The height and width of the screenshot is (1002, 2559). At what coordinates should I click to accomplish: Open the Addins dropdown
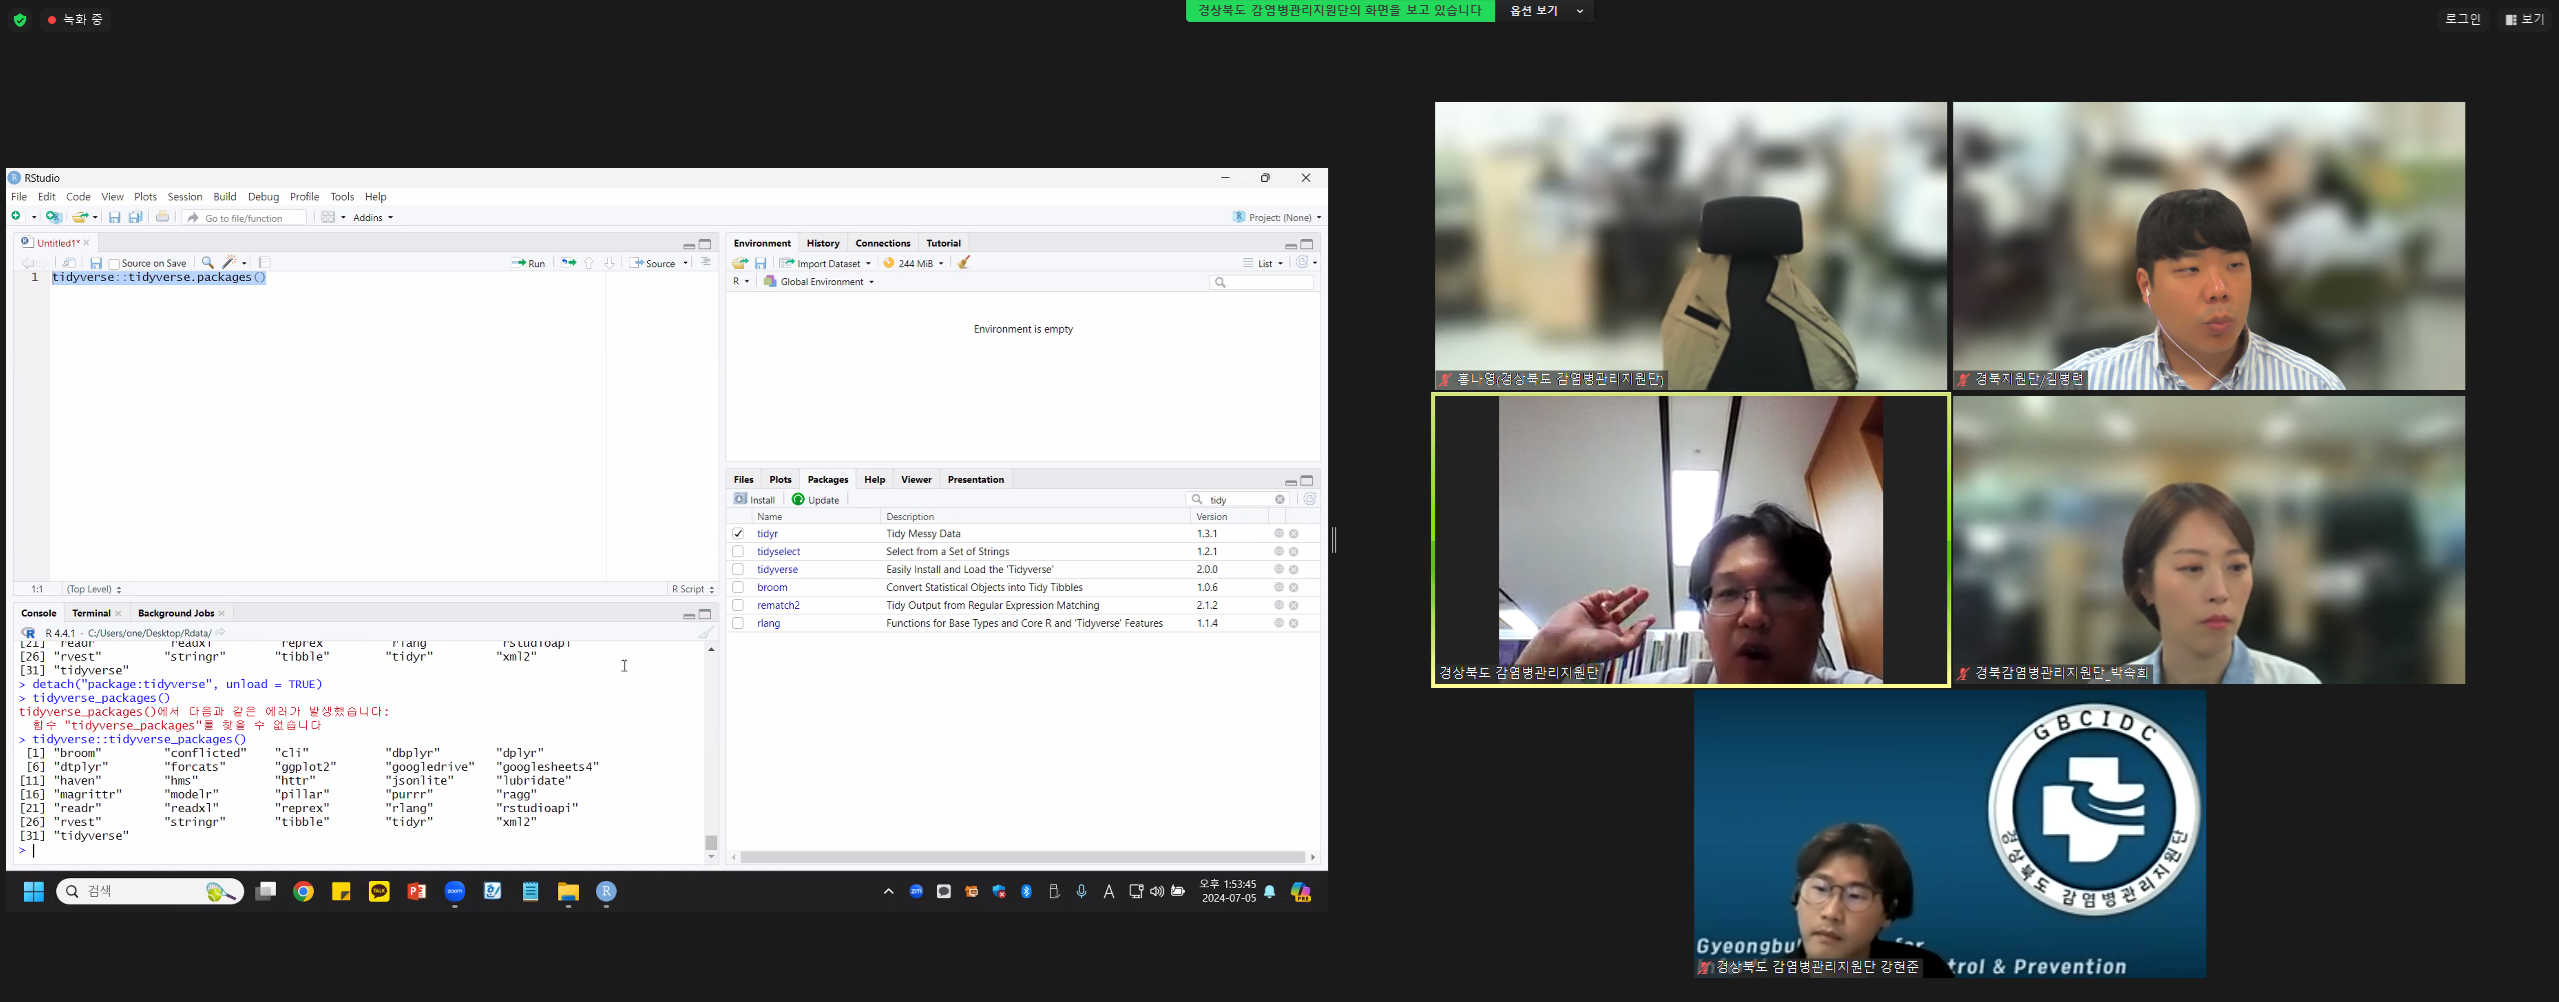pyautogui.click(x=373, y=218)
